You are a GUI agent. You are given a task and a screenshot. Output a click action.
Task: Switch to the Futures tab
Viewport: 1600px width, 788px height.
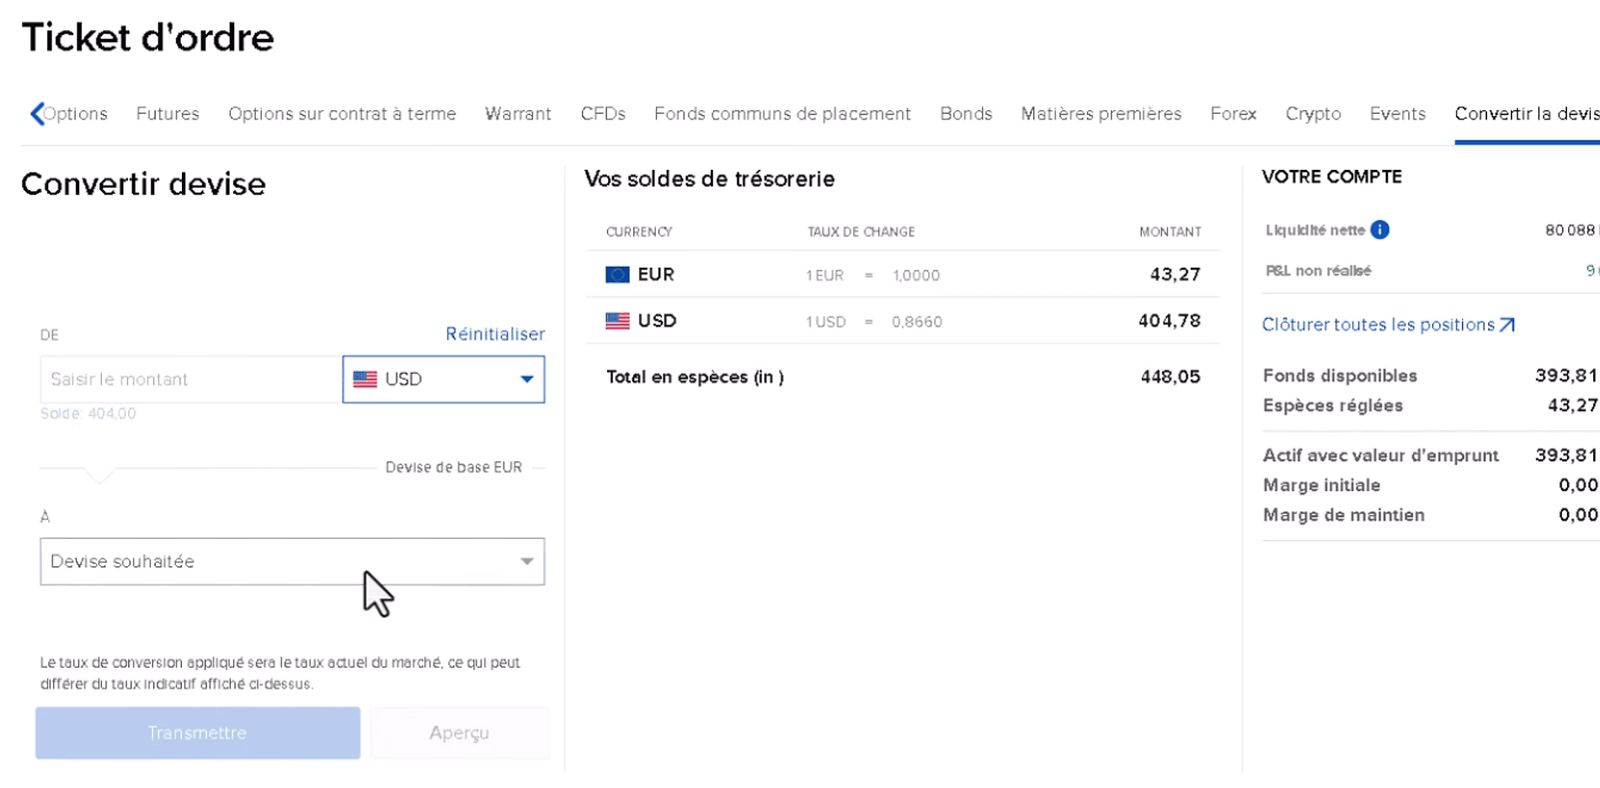[x=168, y=114]
